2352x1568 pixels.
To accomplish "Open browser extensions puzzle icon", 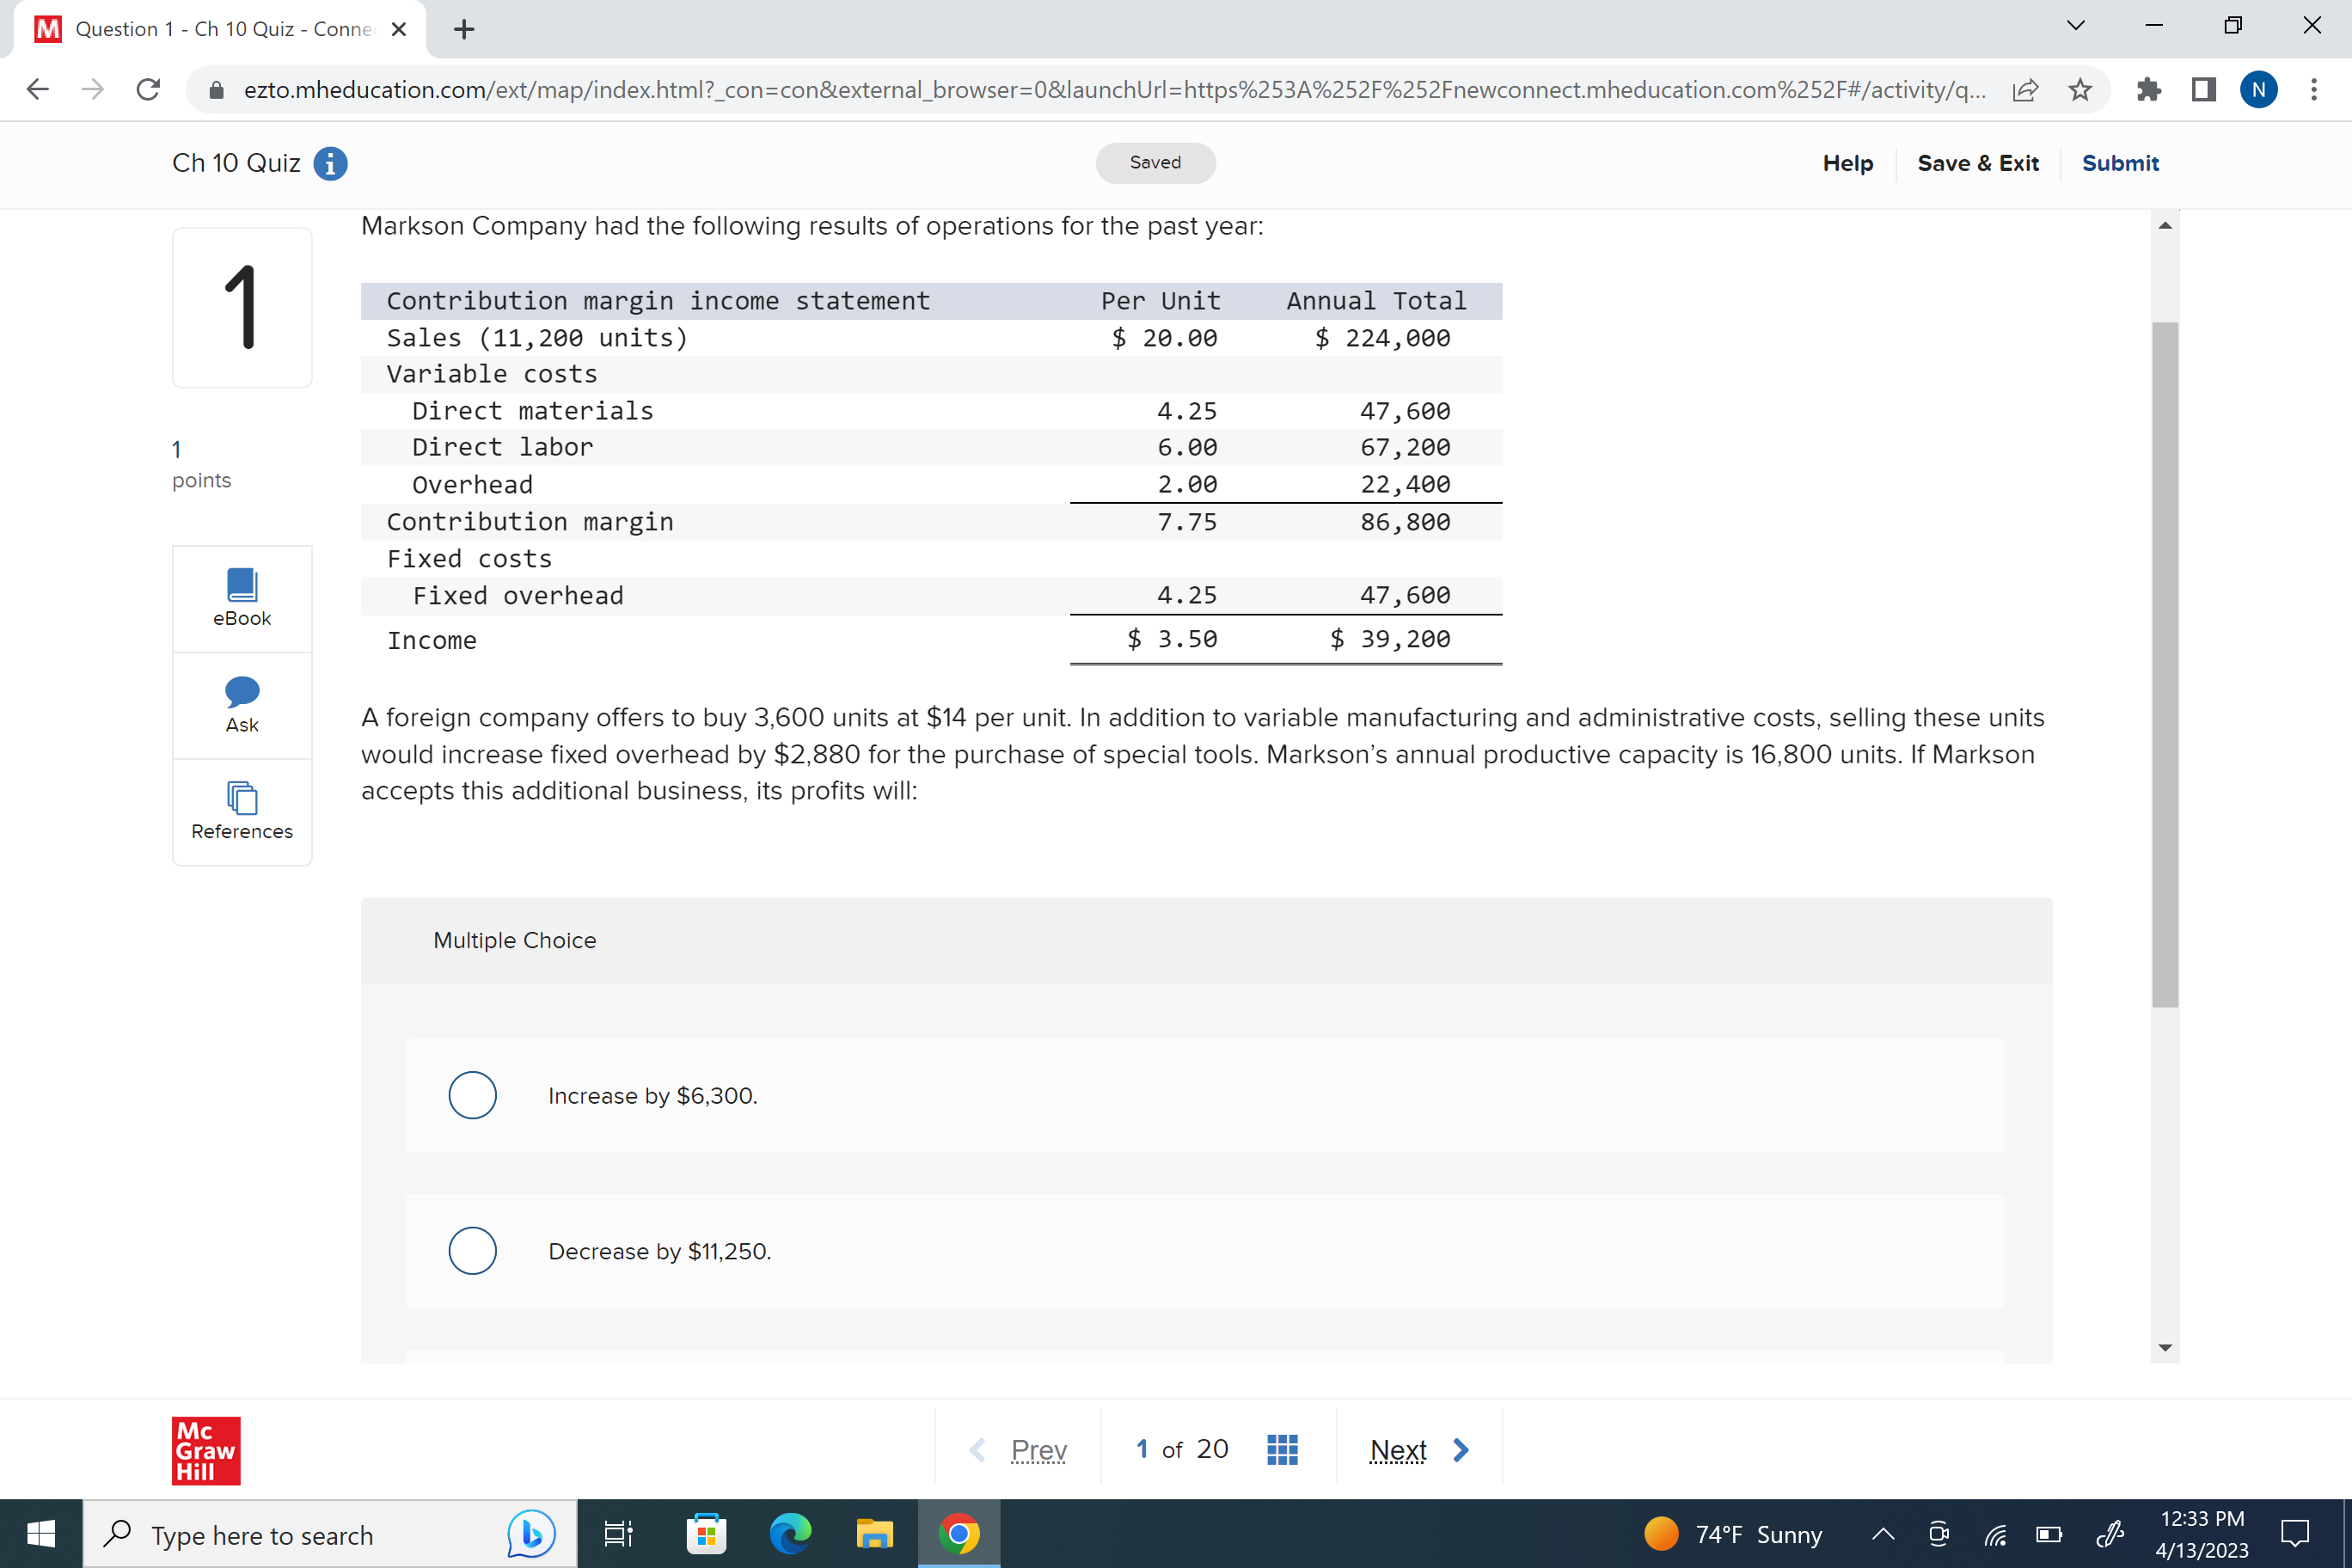I will (x=2147, y=90).
